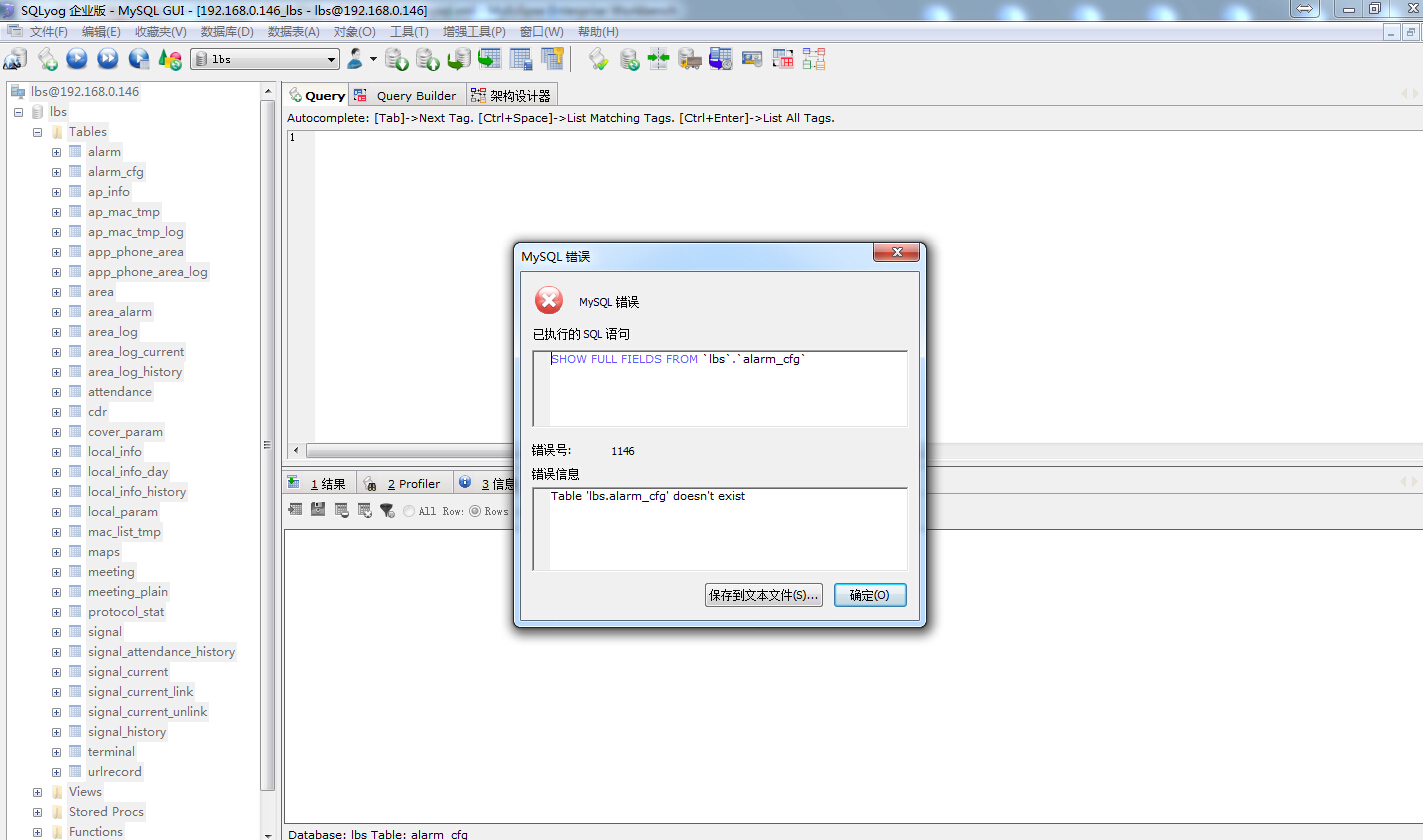Click first icon in result toolbar
This screenshot has width=1423, height=840.
295,510
